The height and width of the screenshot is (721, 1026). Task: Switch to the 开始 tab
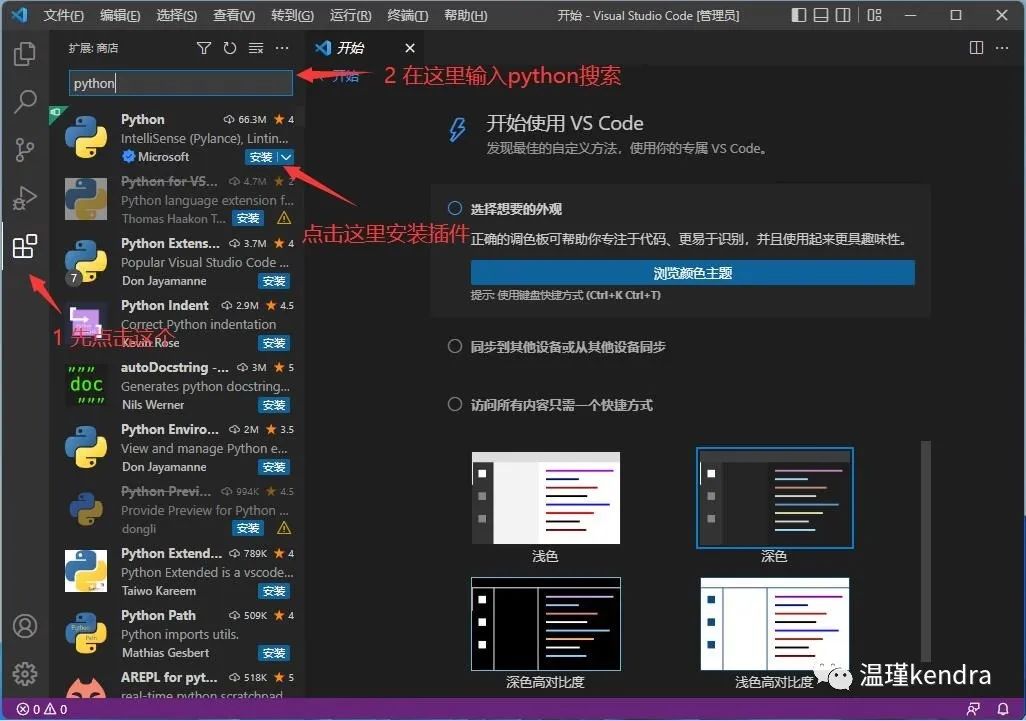tap(347, 47)
